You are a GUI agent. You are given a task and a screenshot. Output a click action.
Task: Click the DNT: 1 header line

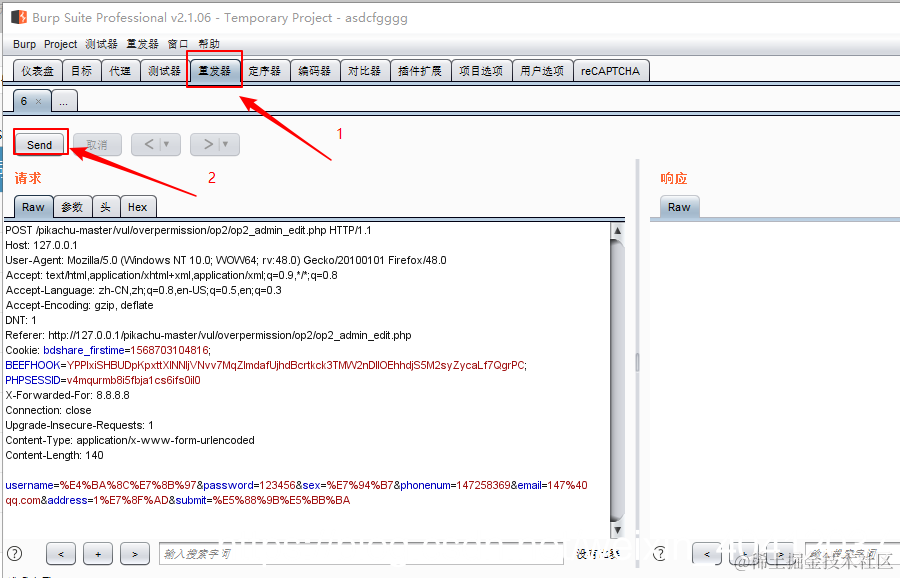21,320
